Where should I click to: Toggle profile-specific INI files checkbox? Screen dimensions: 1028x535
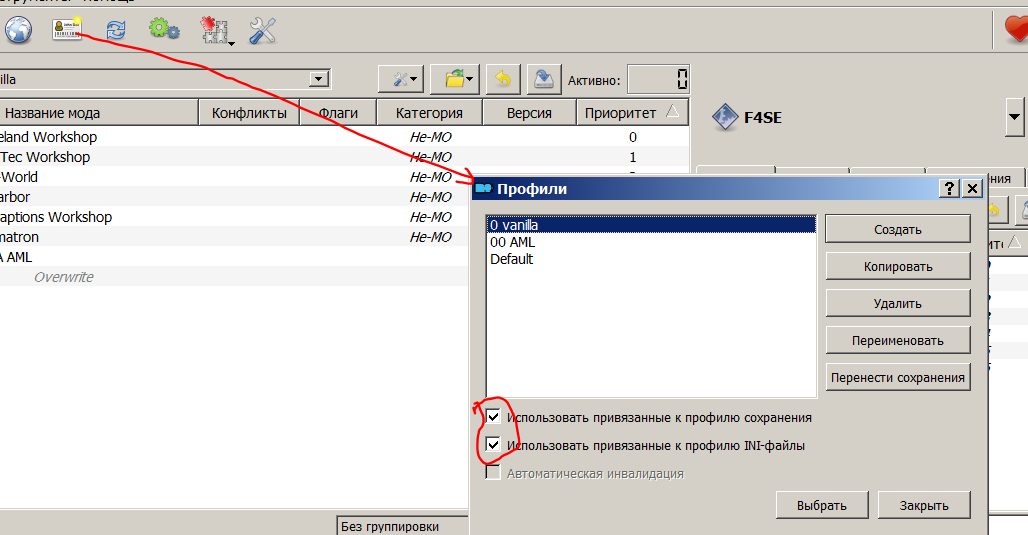coord(493,445)
